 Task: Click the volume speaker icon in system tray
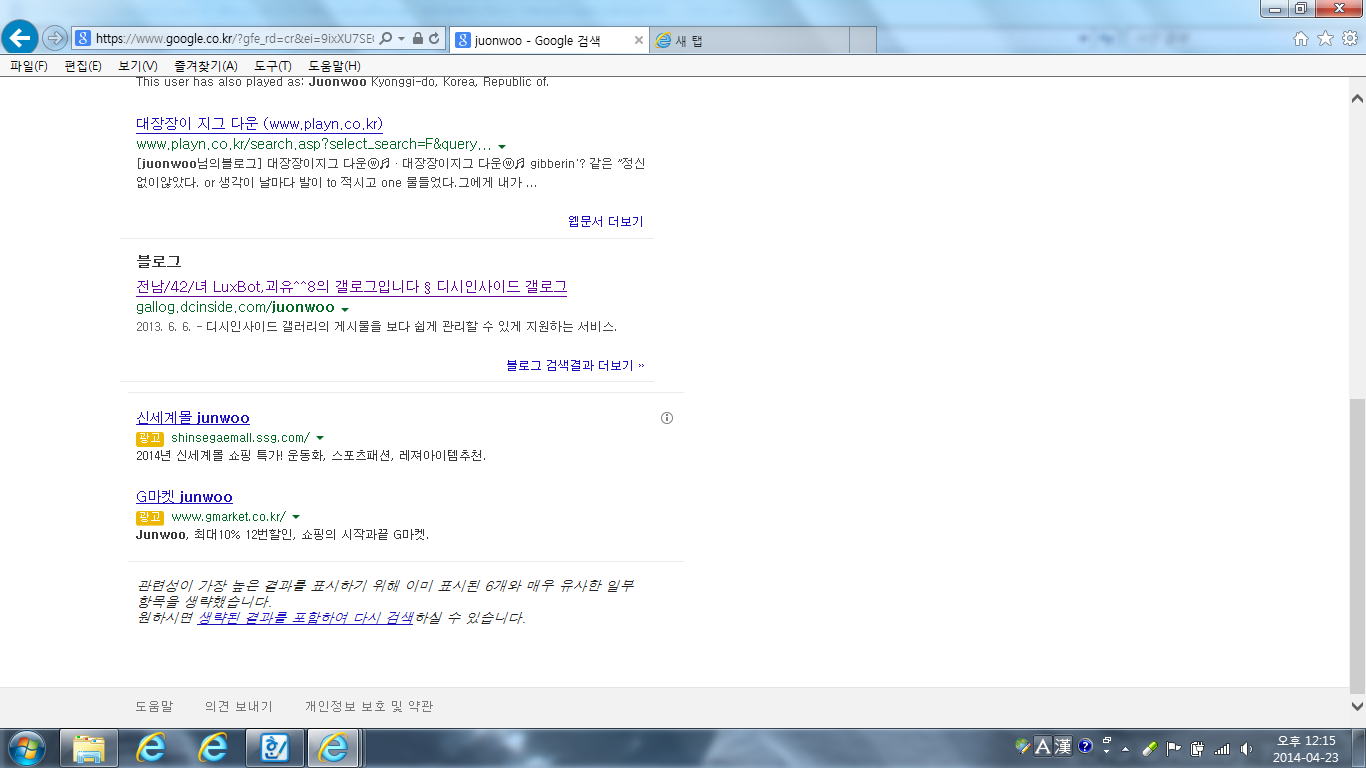(1246, 748)
